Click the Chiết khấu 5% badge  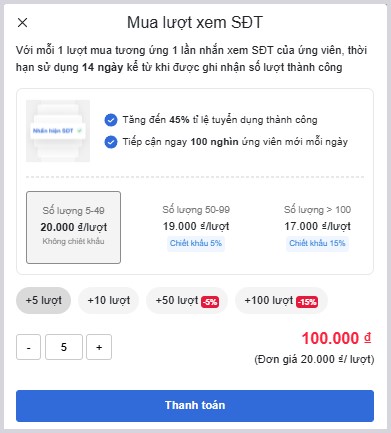click(x=196, y=243)
